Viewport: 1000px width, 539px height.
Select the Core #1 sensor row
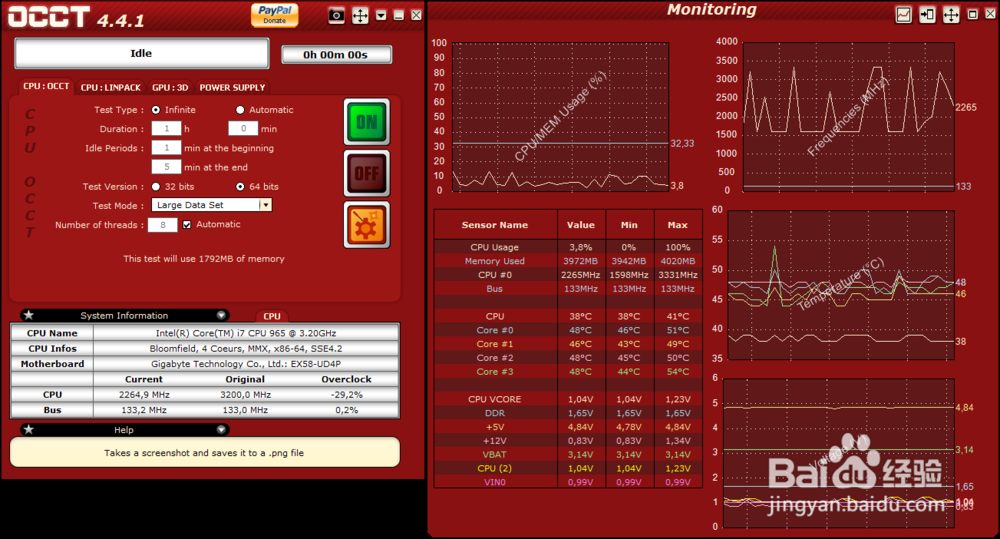coord(568,344)
